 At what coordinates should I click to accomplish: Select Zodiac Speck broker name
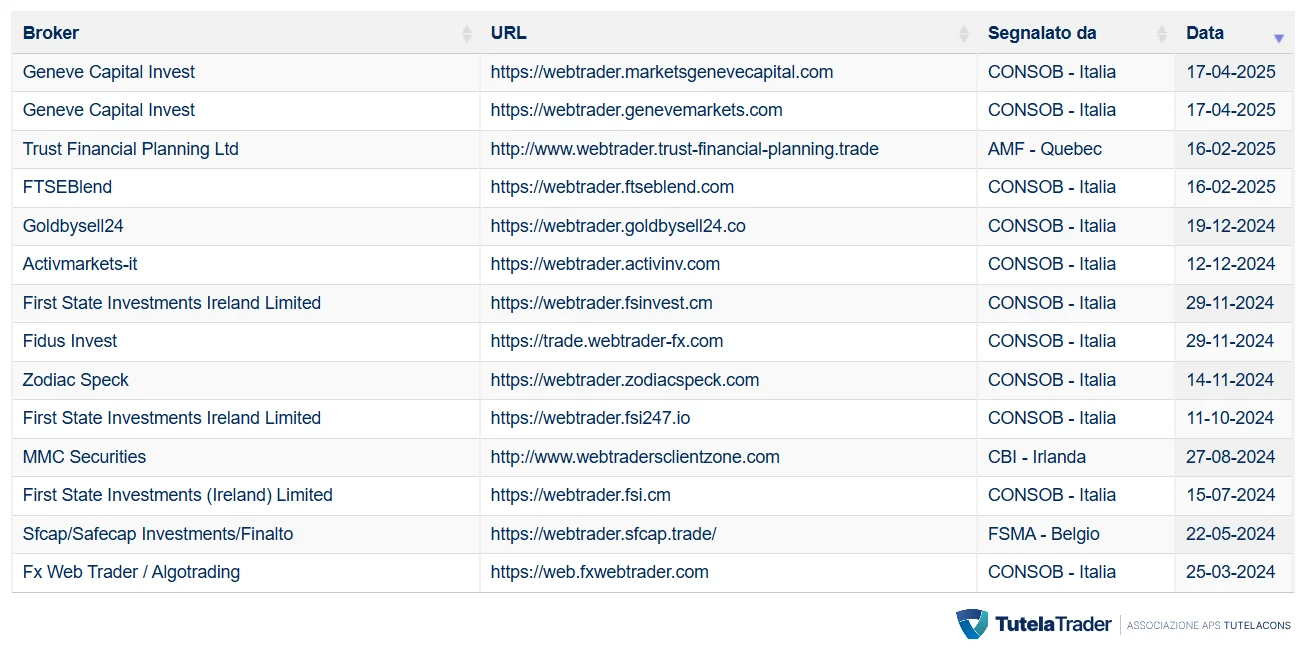click(x=76, y=380)
